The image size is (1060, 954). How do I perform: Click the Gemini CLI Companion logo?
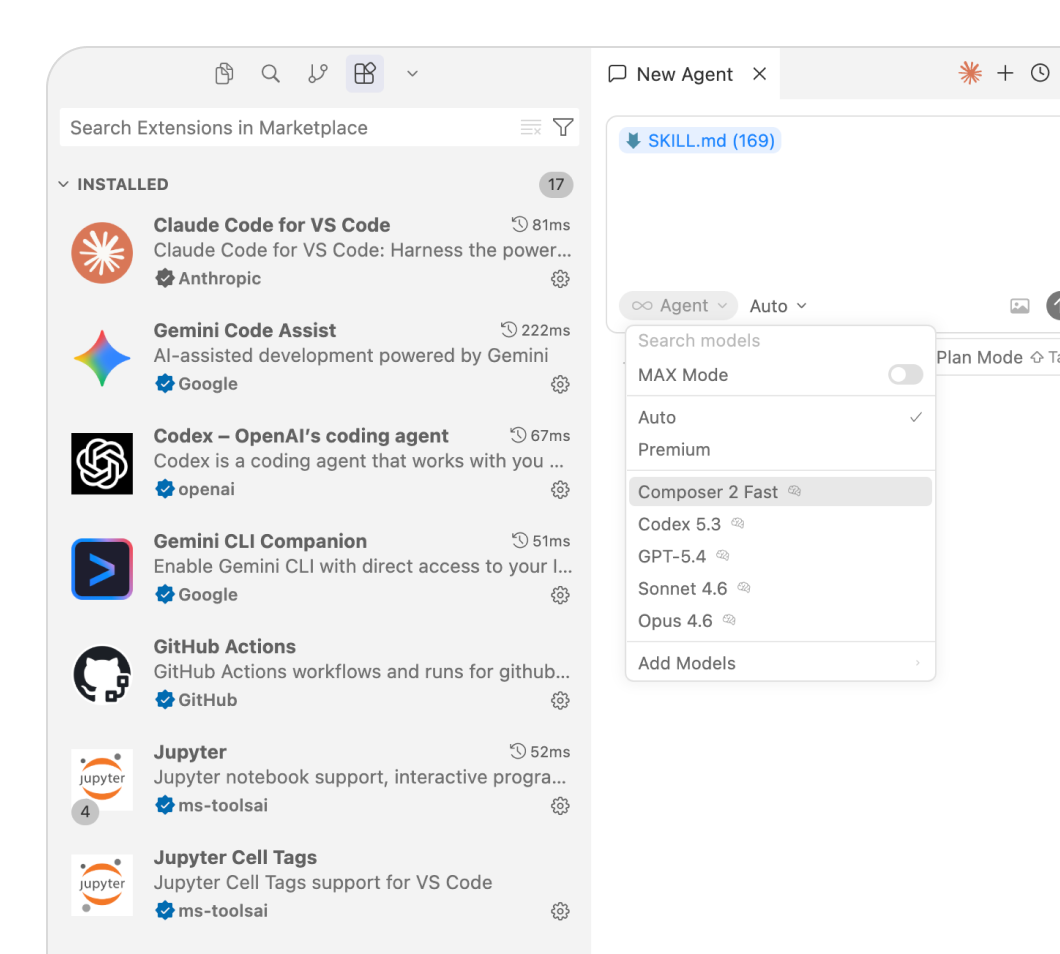click(102, 569)
